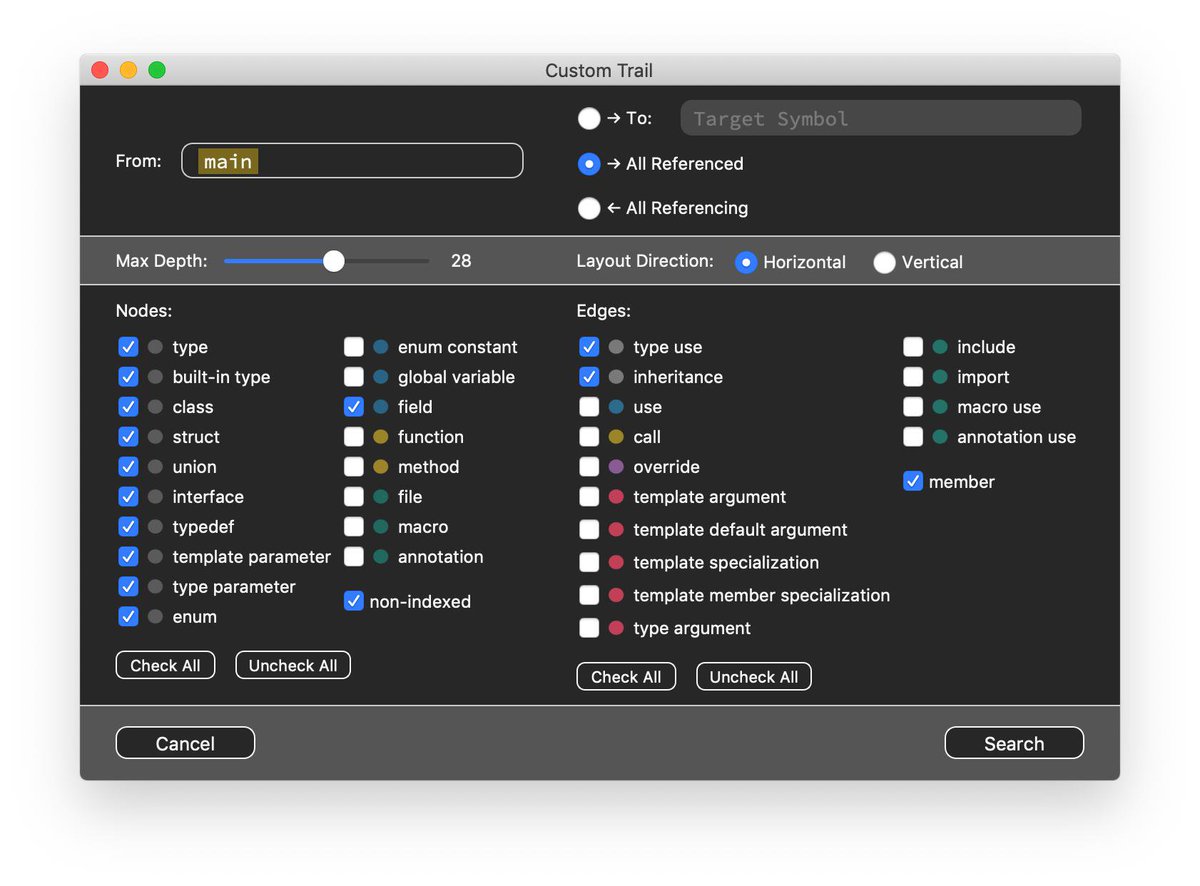Check the 'use' edge checkbox
This screenshot has width=1200, height=886.
[589, 407]
